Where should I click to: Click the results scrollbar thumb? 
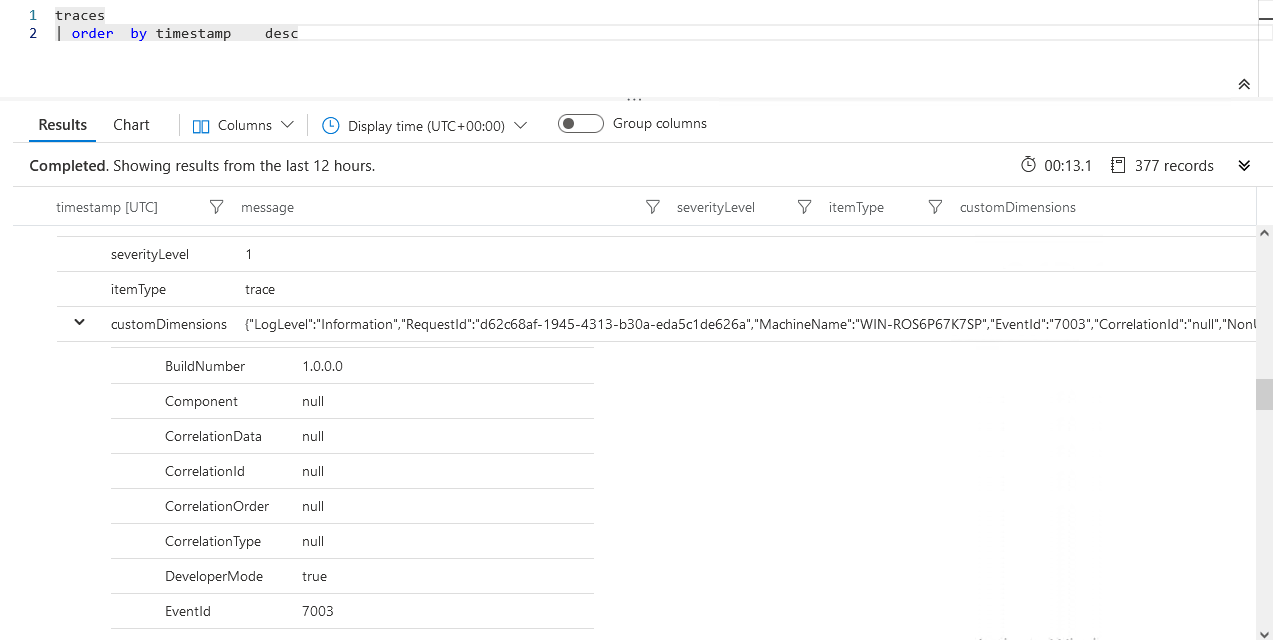(1264, 394)
